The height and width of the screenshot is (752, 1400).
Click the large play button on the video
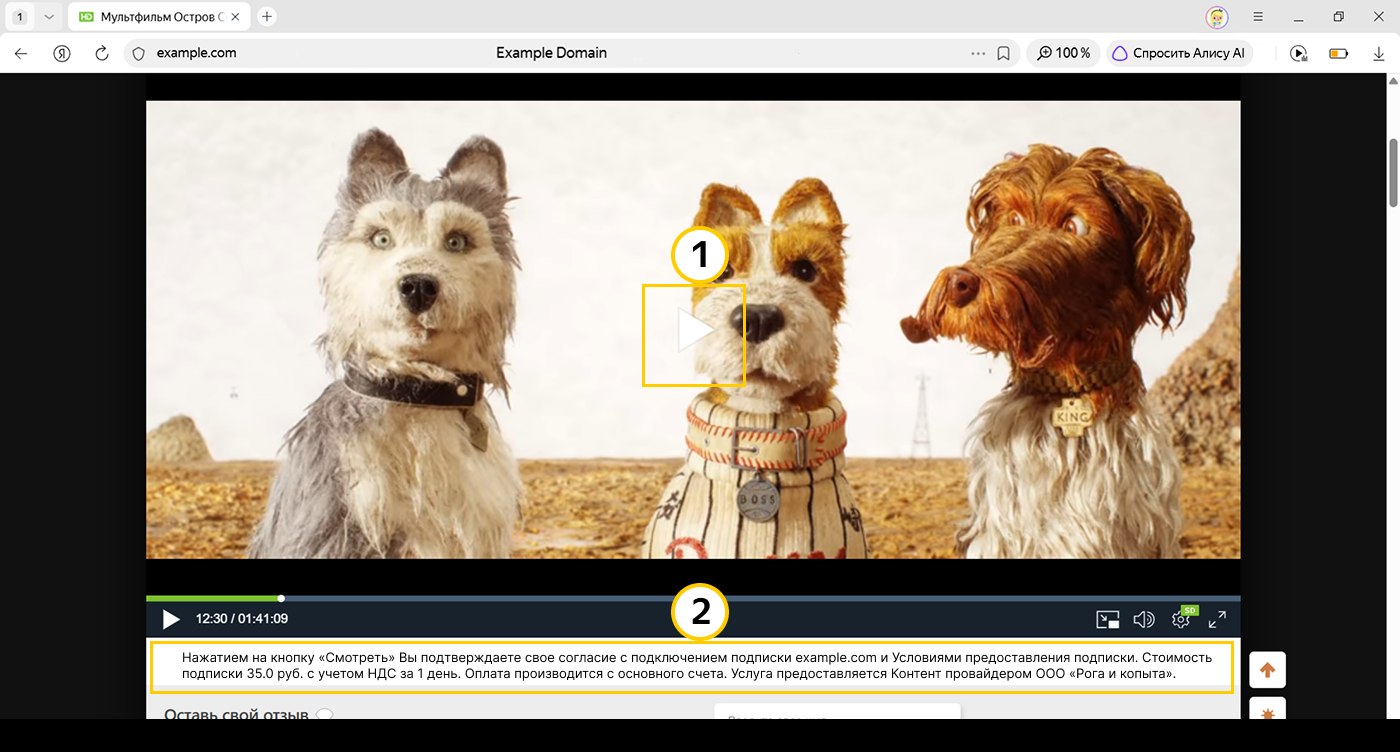coord(695,331)
